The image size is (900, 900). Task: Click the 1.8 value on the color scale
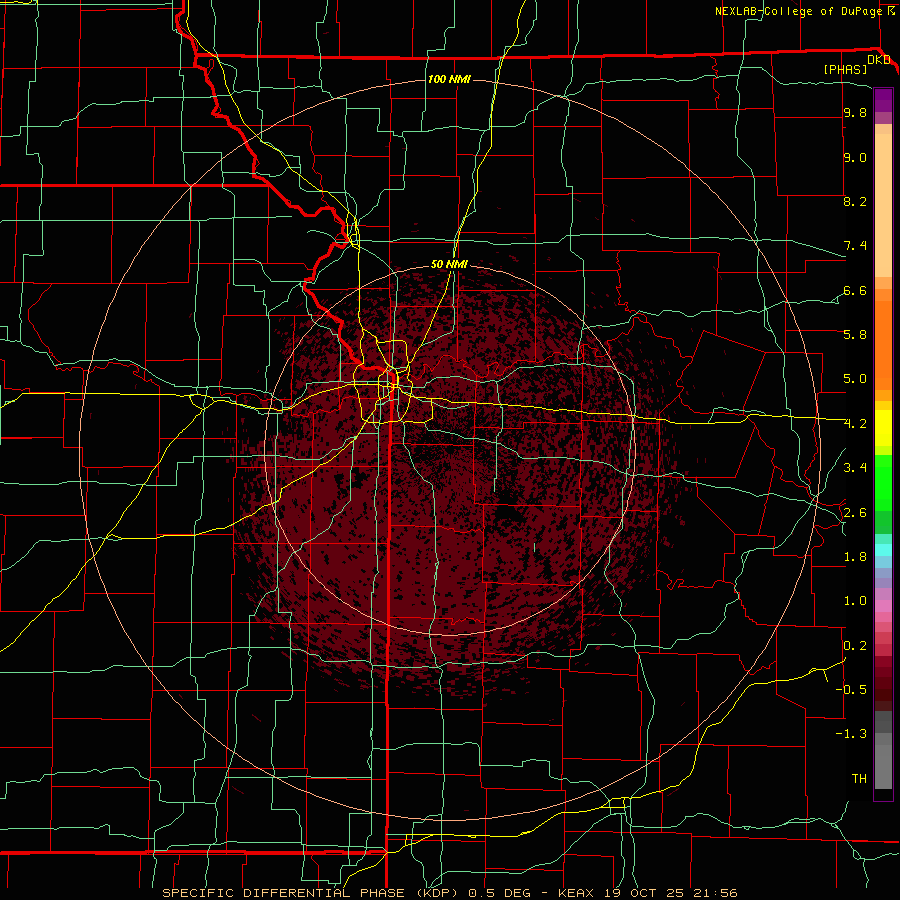(855, 556)
